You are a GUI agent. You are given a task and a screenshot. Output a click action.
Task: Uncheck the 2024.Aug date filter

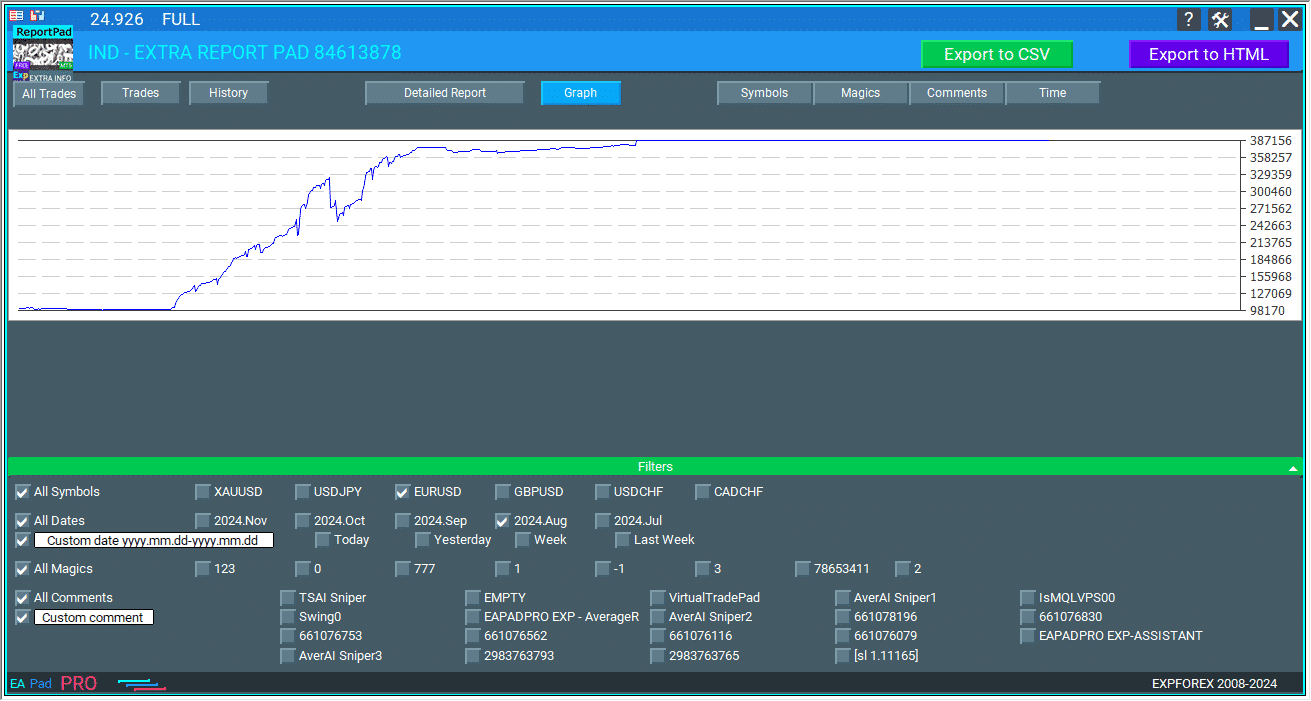(x=503, y=521)
